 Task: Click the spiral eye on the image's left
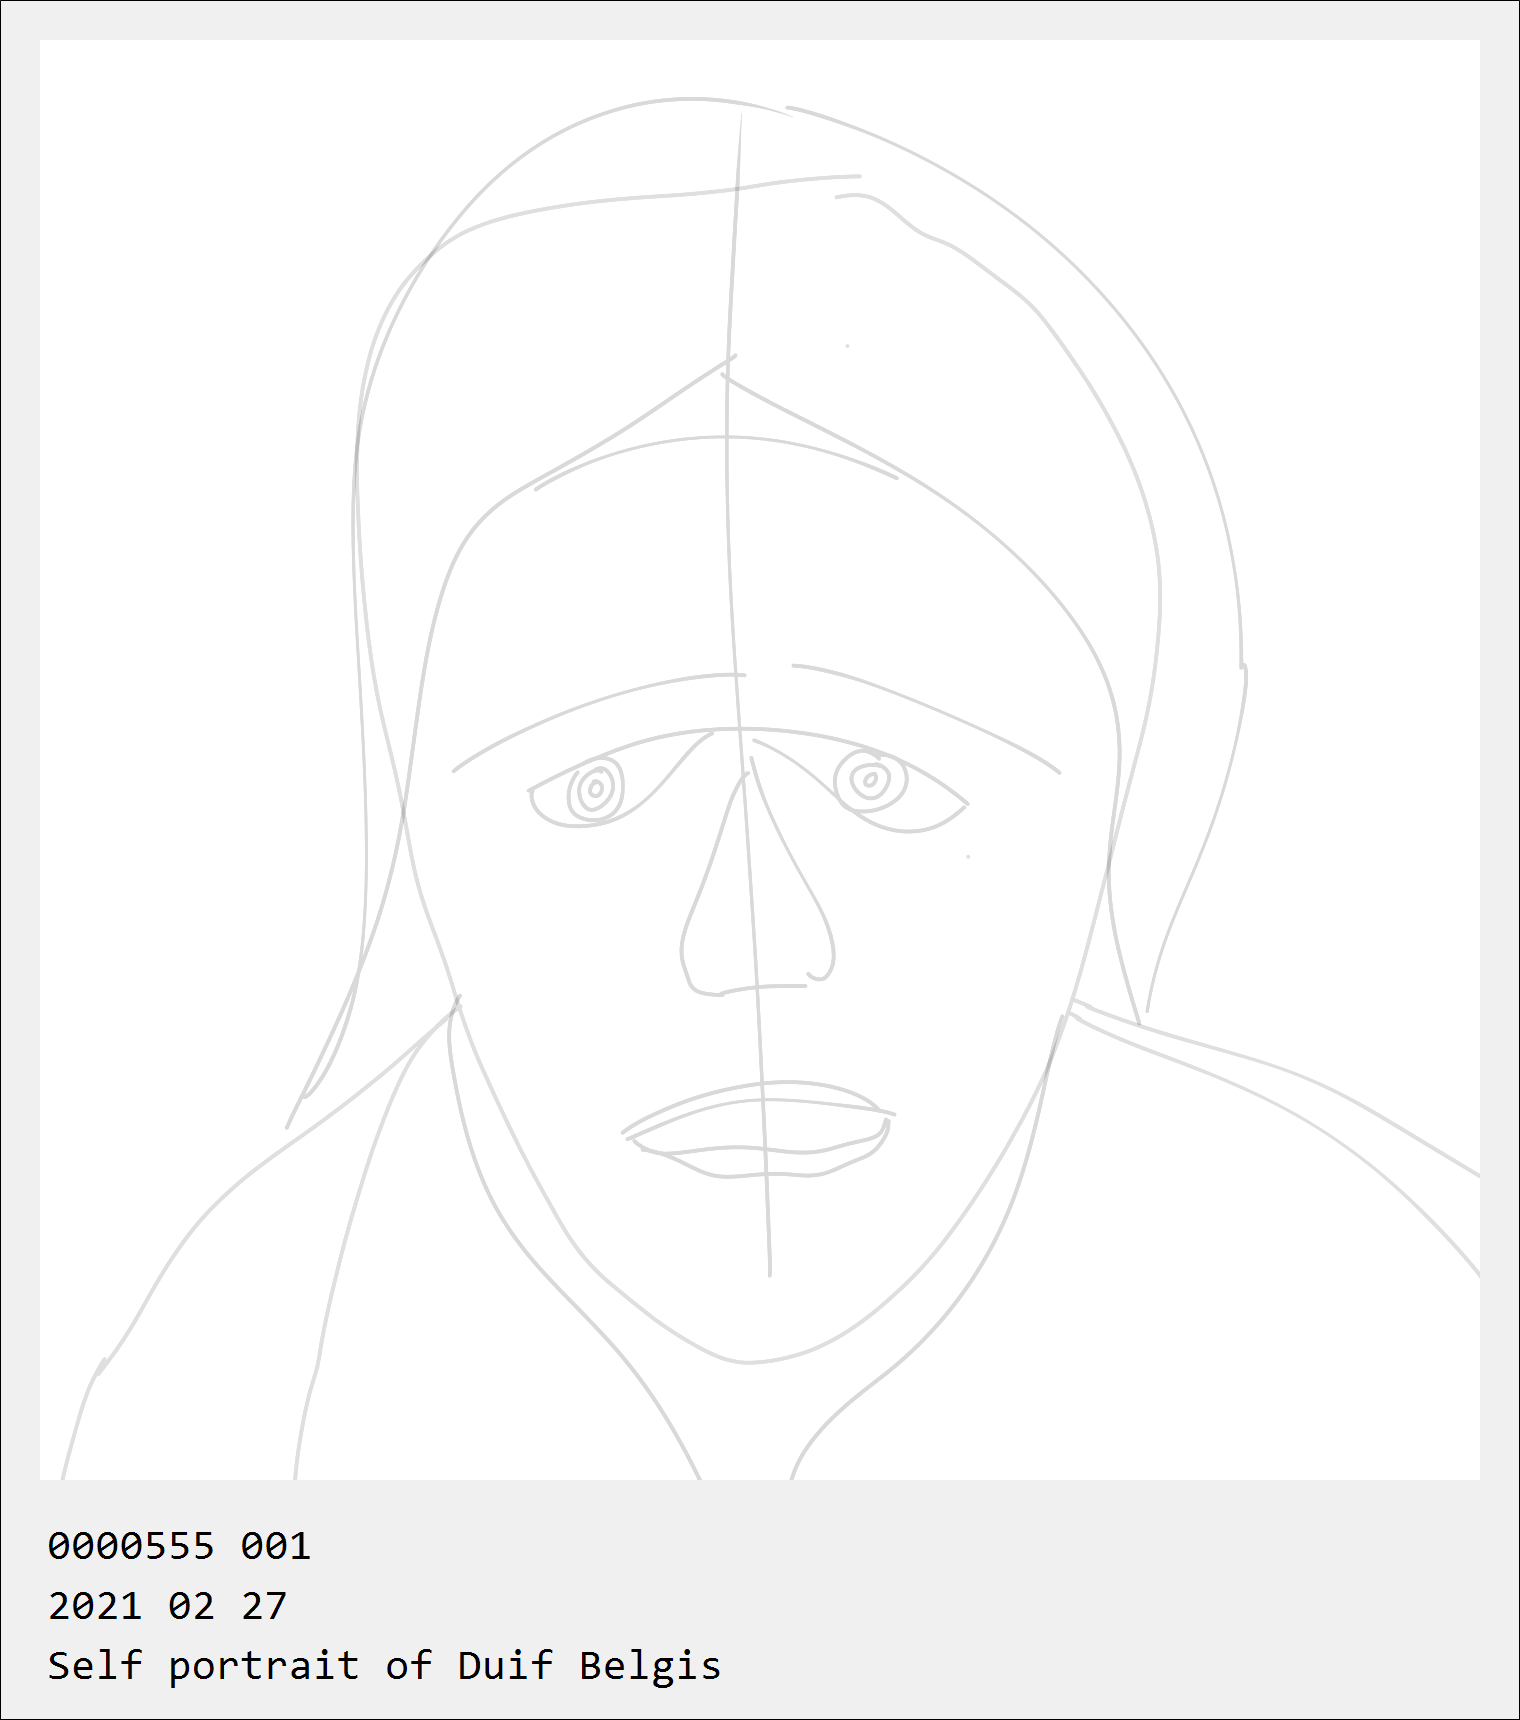596,790
